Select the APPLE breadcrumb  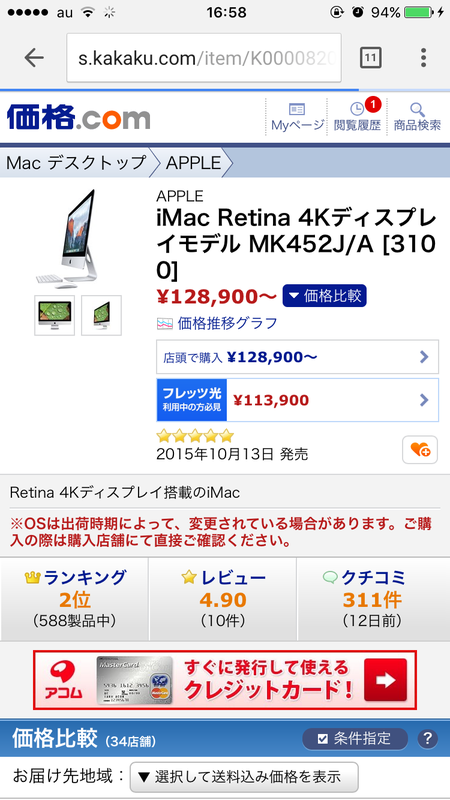click(194, 163)
